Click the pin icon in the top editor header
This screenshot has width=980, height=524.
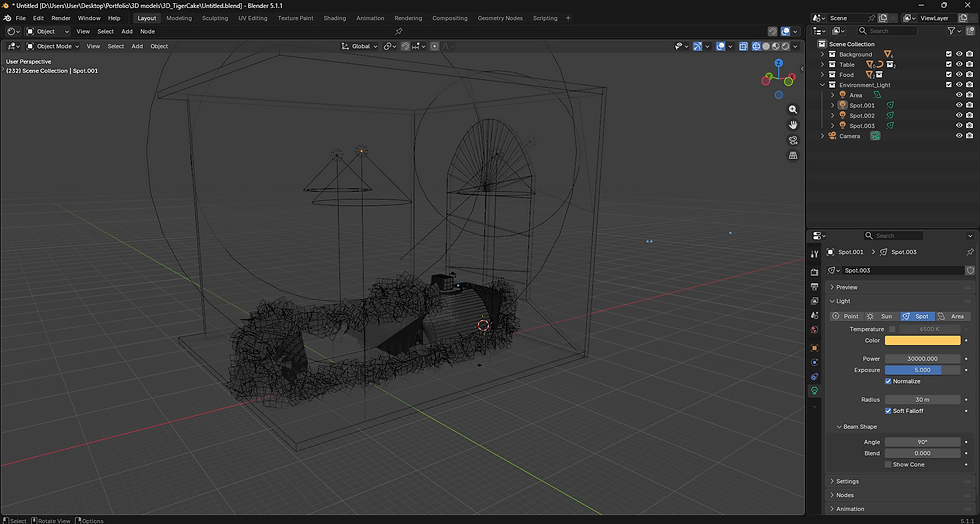click(x=399, y=31)
